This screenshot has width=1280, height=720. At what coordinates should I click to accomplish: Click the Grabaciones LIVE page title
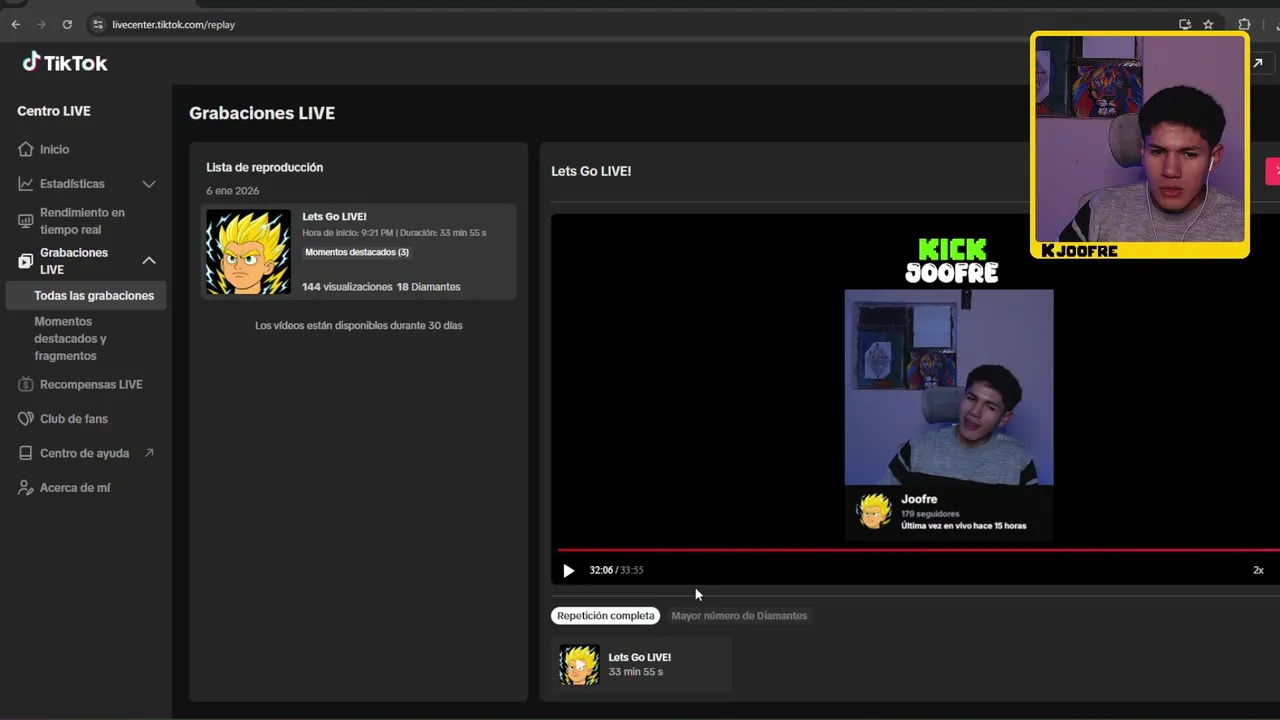coord(262,113)
